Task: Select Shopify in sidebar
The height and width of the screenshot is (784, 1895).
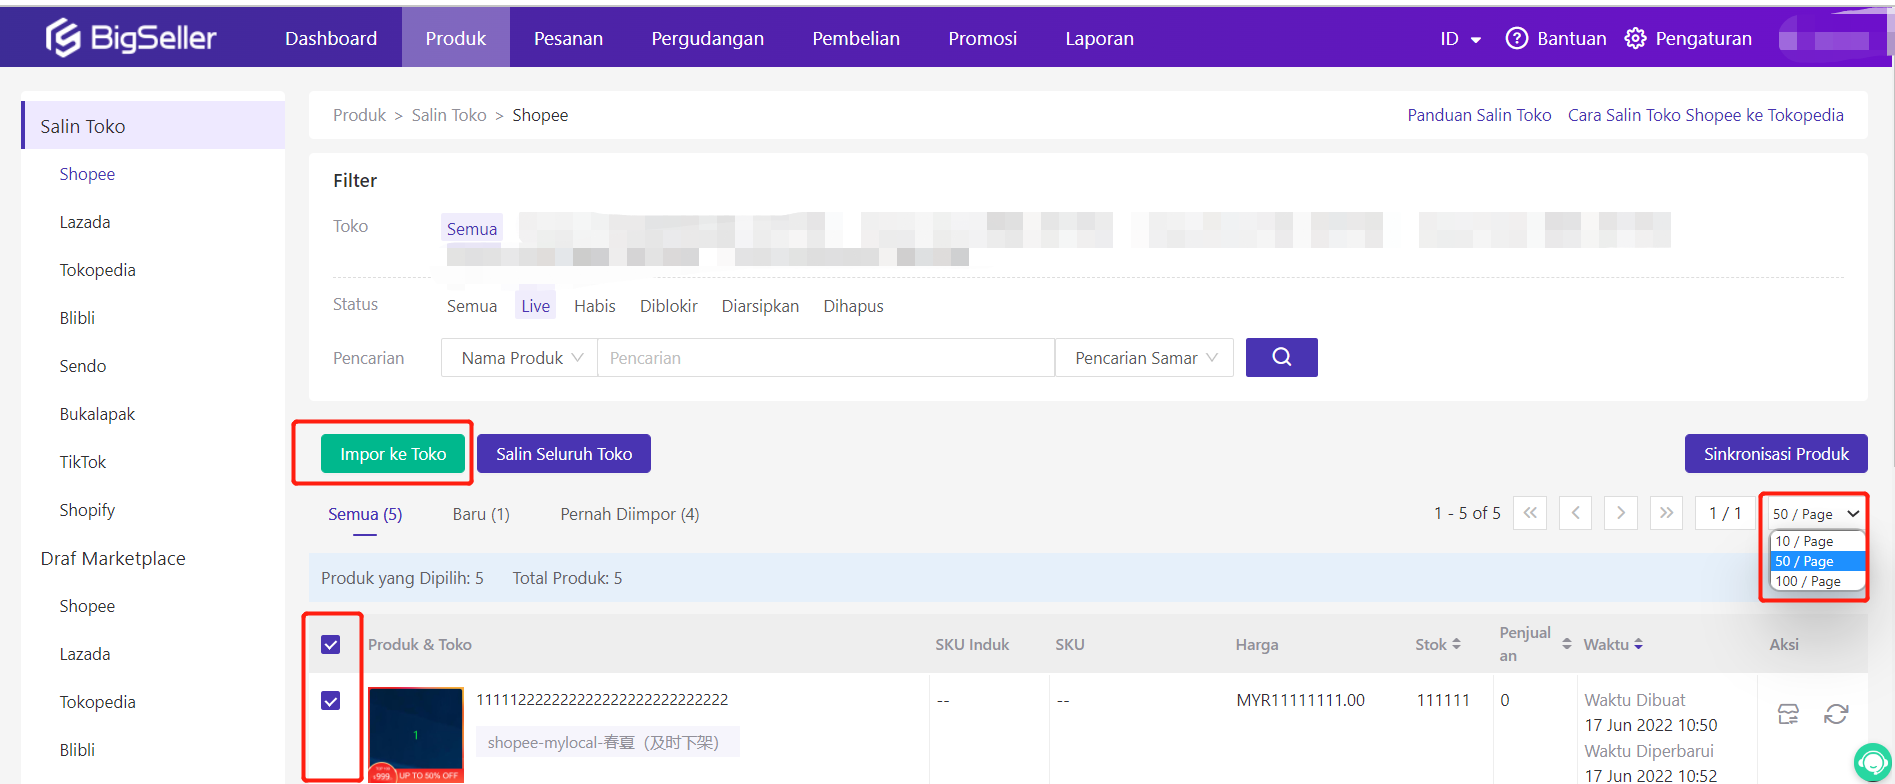Action: tap(87, 510)
